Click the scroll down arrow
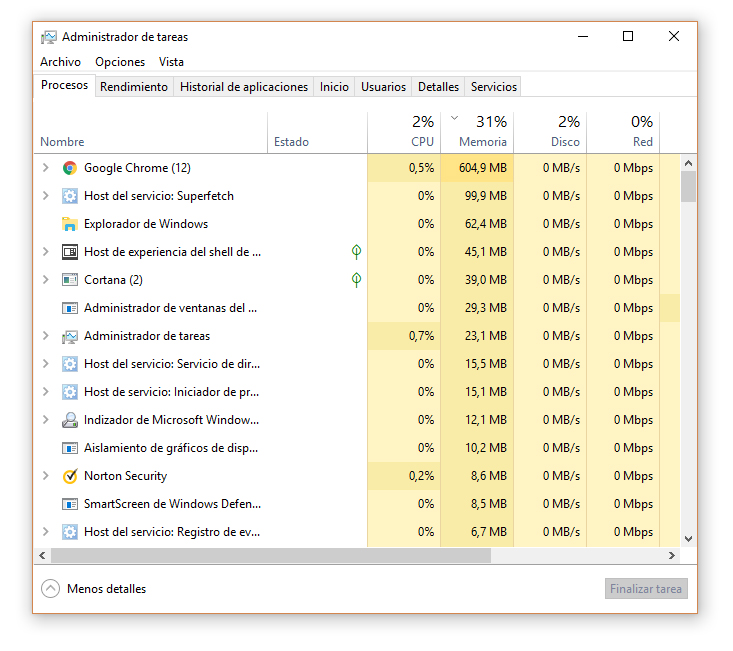733x651 pixels. click(x=688, y=539)
